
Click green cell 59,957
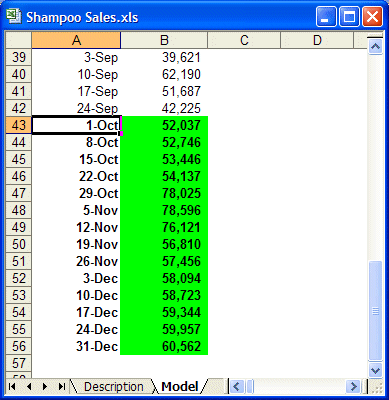click(x=164, y=329)
